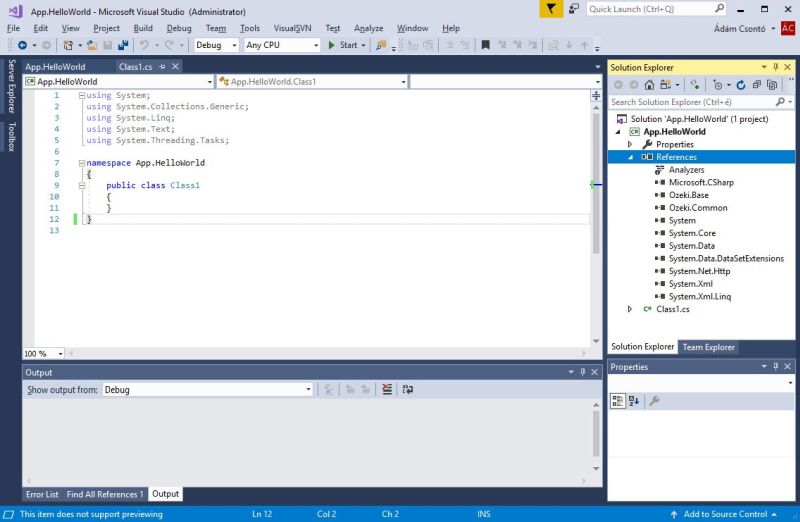Screen dimensions: 800x522
Task: Toggle auto-hide pin on Output panel
Action: coord(583,372)
